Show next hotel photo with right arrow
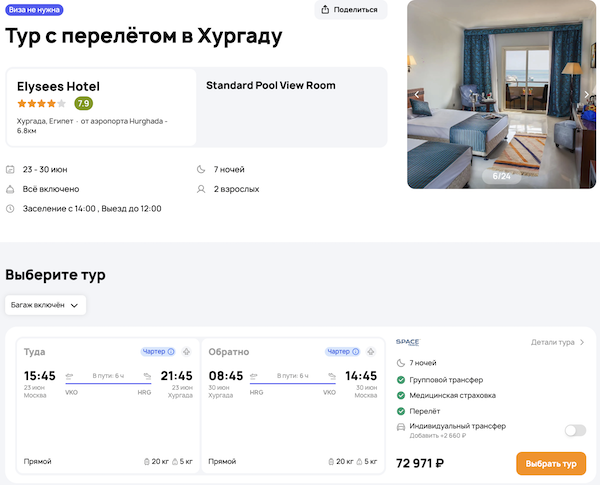 586,95
